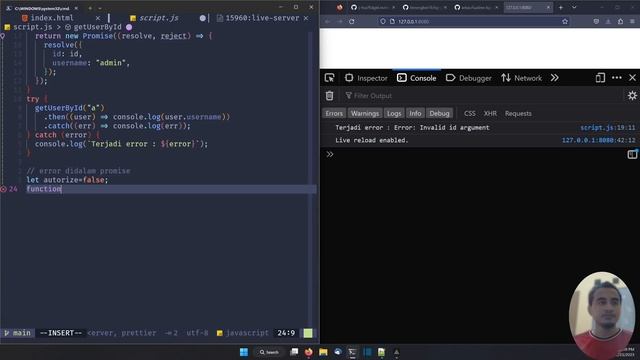The image size is (640, 360).
Task: Click getUserById breadcrumb in winbar
Action: pos(93,27)
